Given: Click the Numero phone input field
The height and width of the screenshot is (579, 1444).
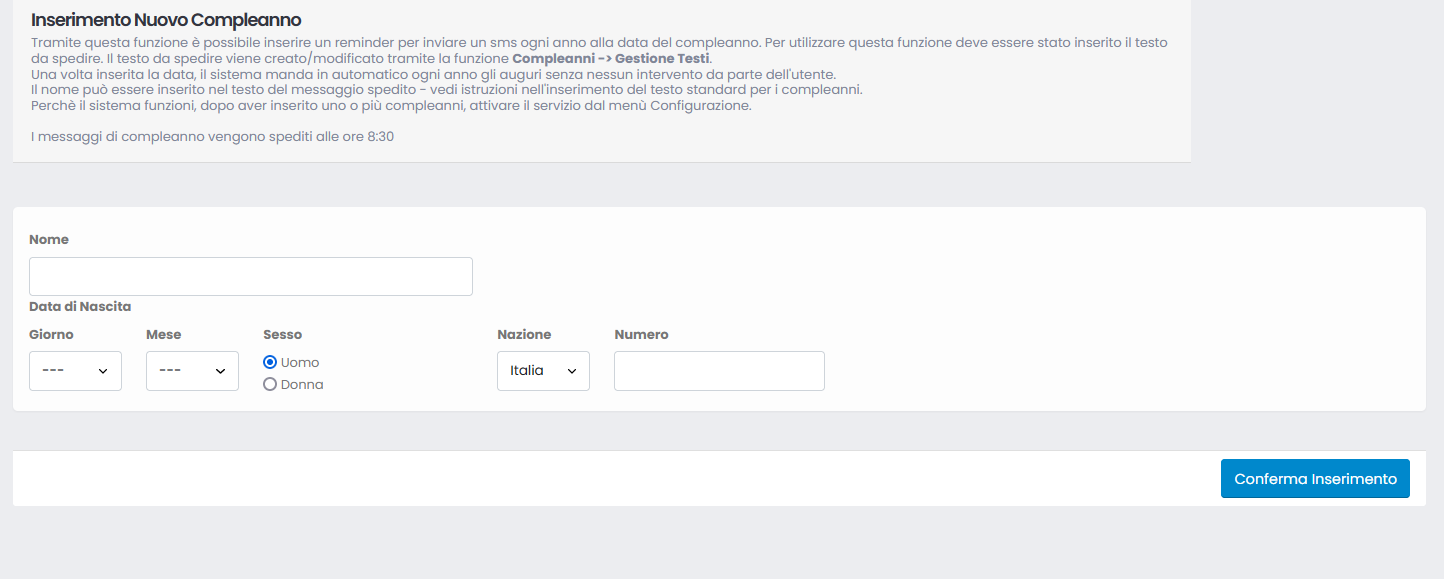Looking at the screenshot, I should (719, 371).
